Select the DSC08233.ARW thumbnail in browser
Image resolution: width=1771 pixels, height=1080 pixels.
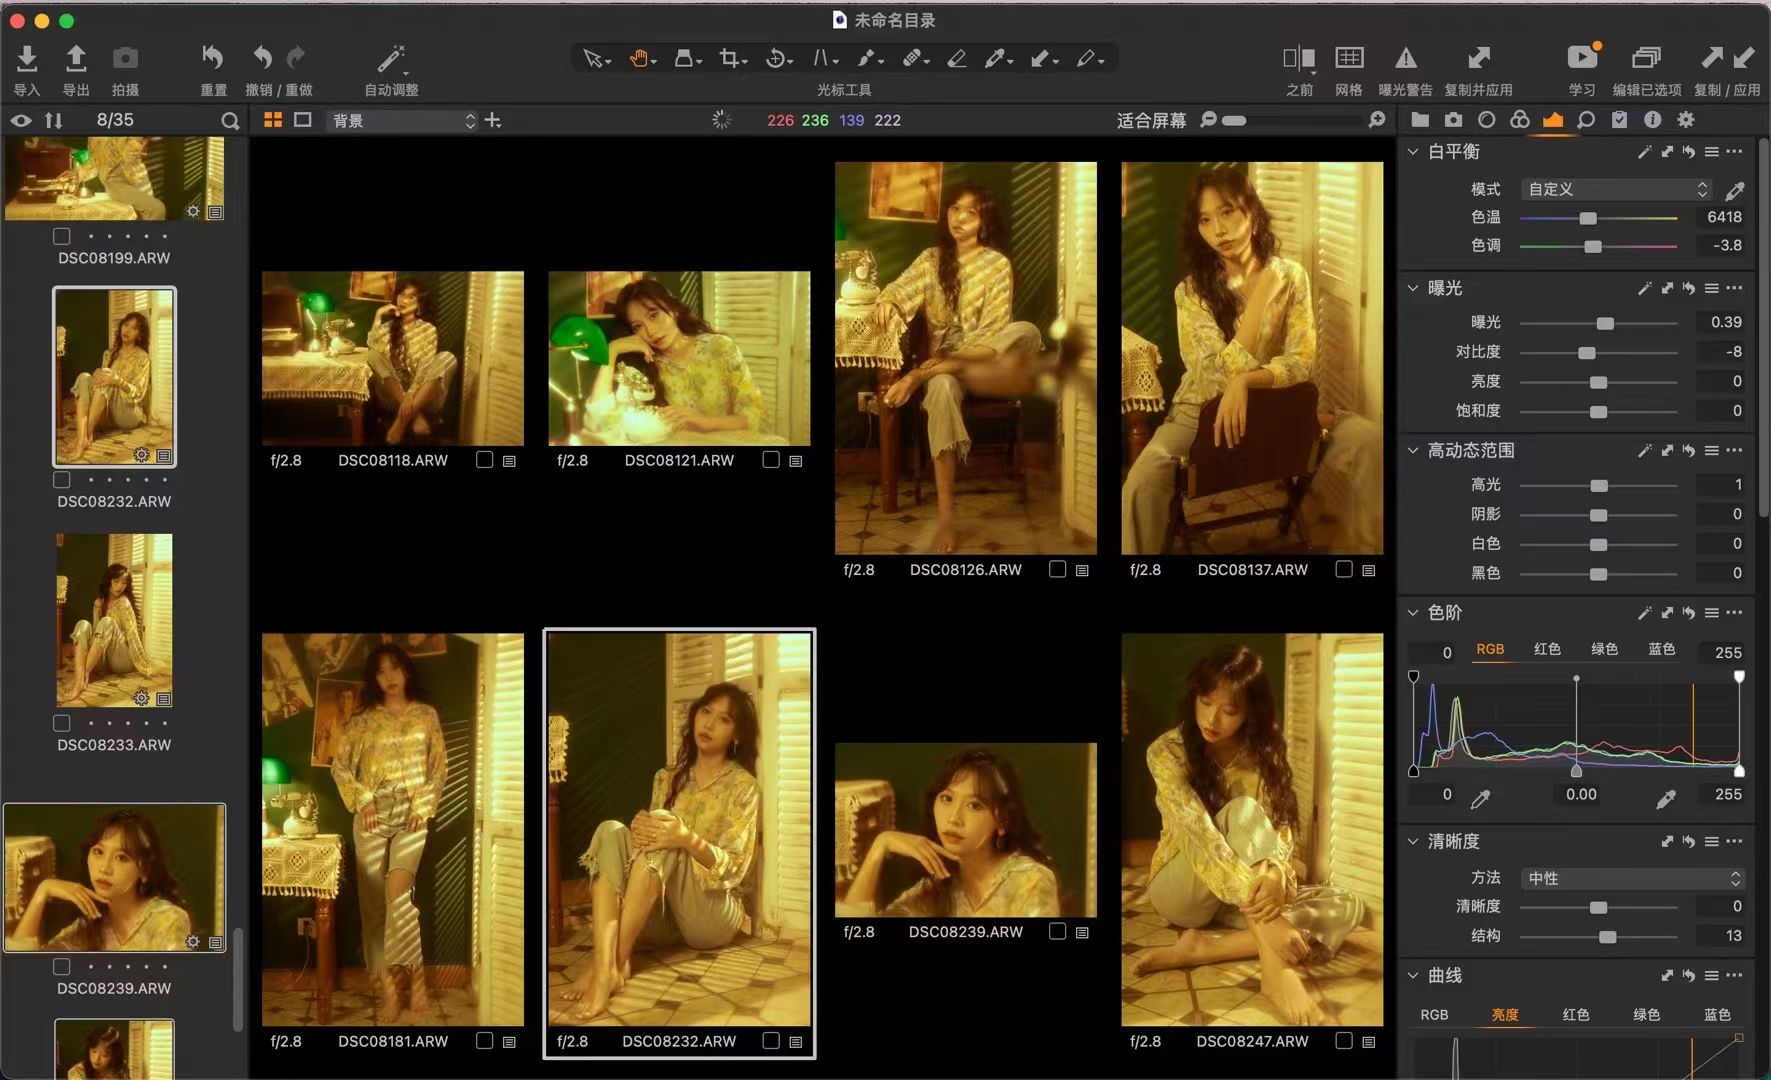tap(114, 620)
